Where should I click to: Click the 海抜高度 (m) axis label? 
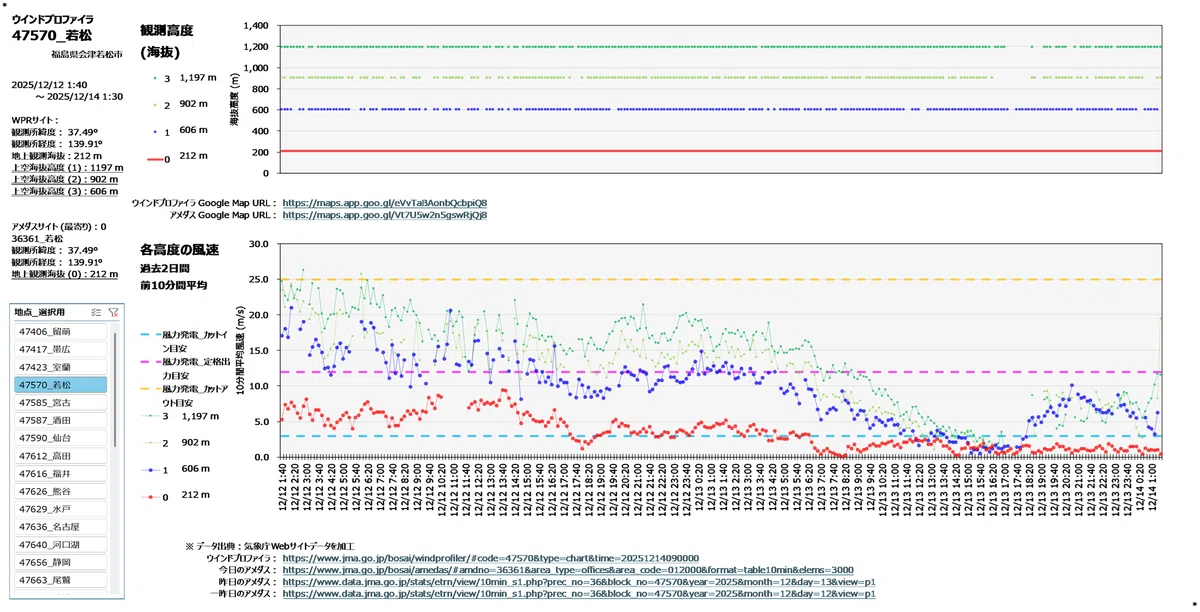(x=233, y=98)
